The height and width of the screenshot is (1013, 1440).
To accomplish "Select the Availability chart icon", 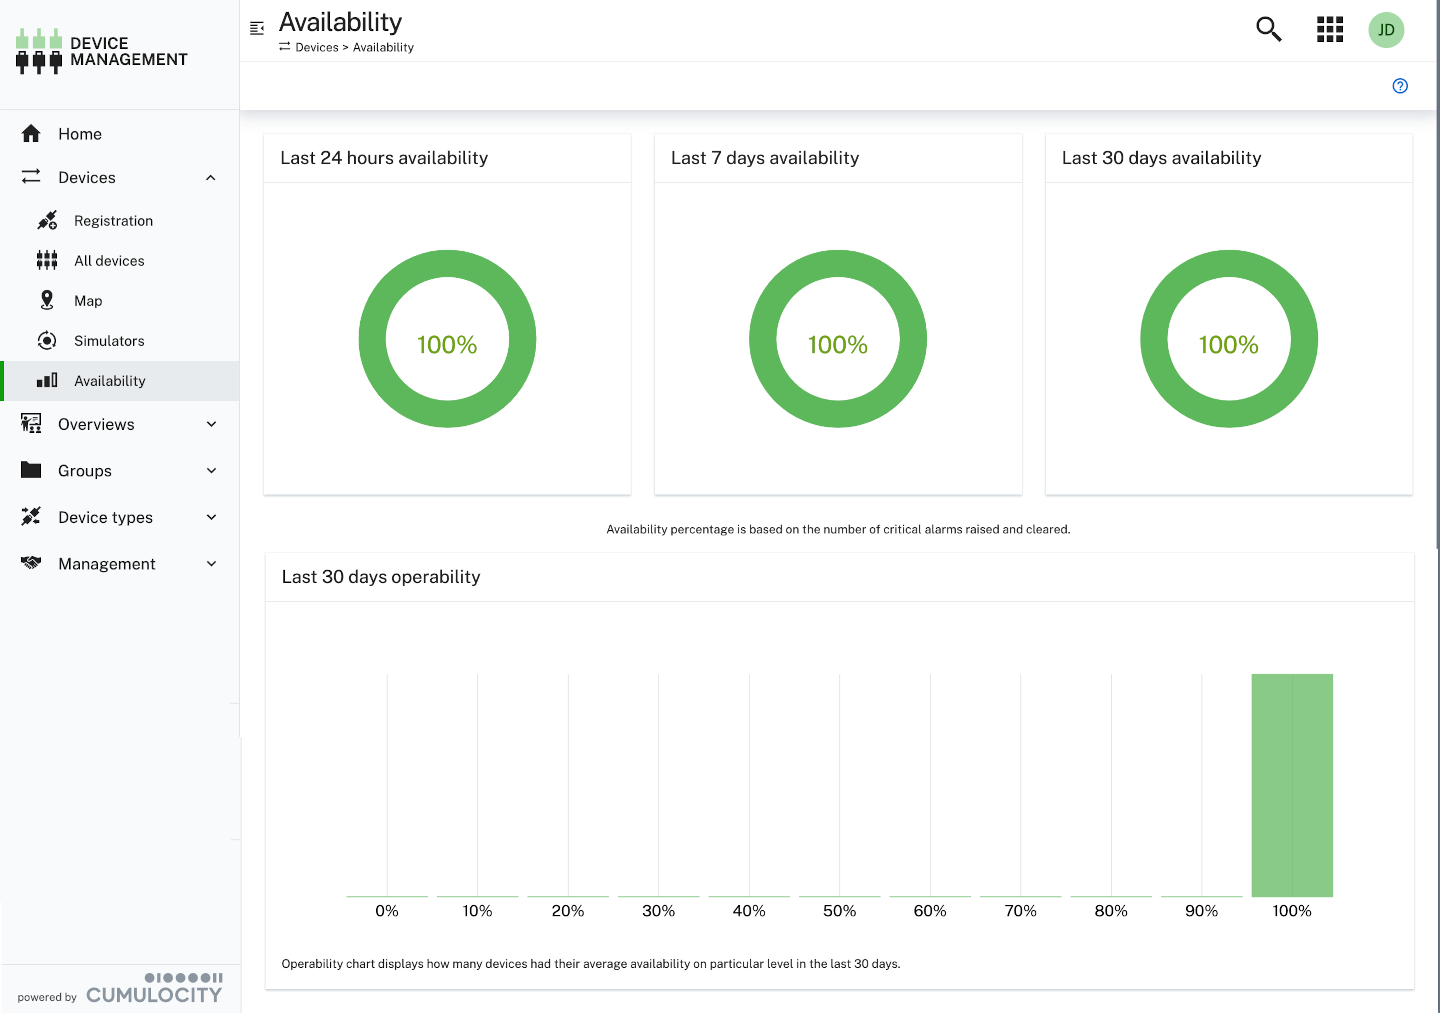I will 47,380.
